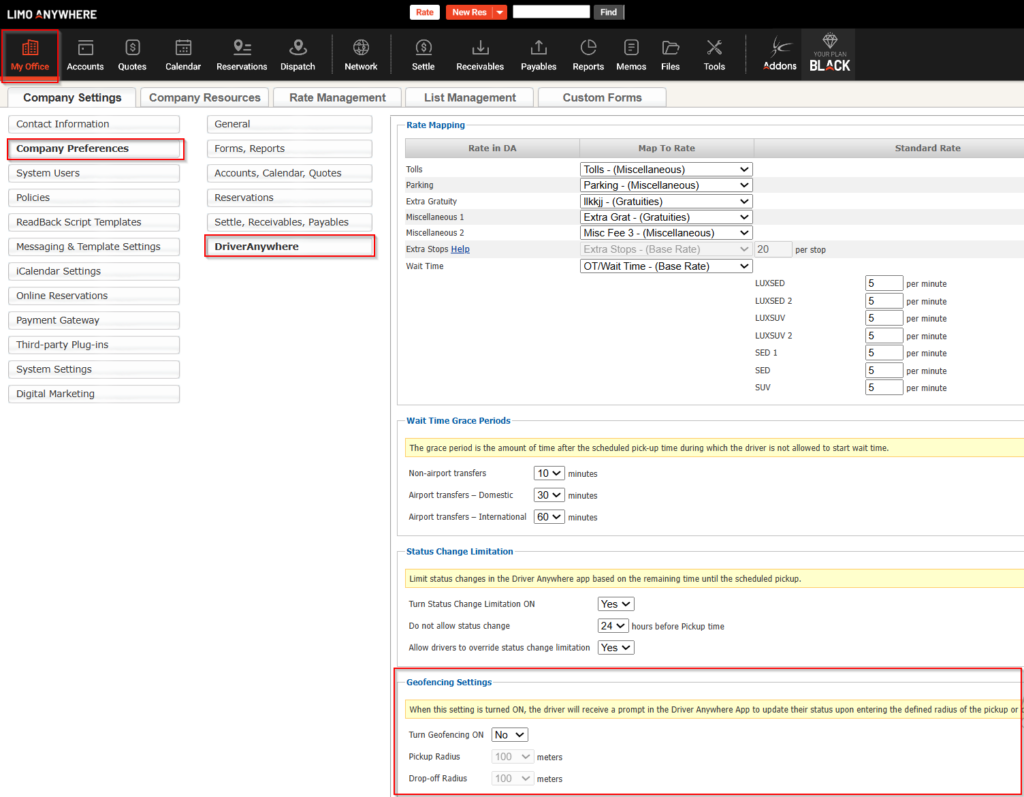The image size is (1024, 797).
Task: Expand the New Res arrow dropdown
Action: coord(500,12)
